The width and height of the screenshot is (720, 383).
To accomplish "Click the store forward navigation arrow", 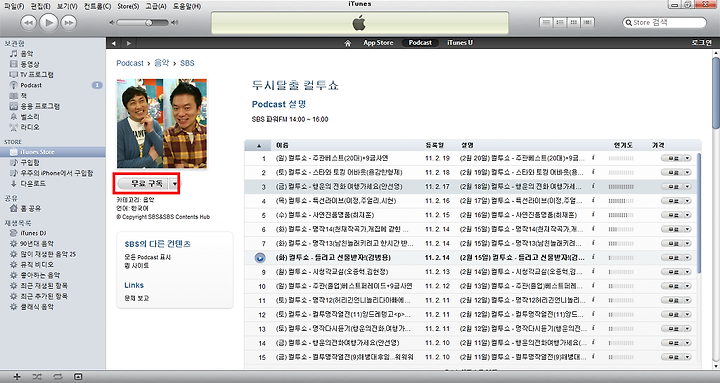I will (x=129, y=43).
